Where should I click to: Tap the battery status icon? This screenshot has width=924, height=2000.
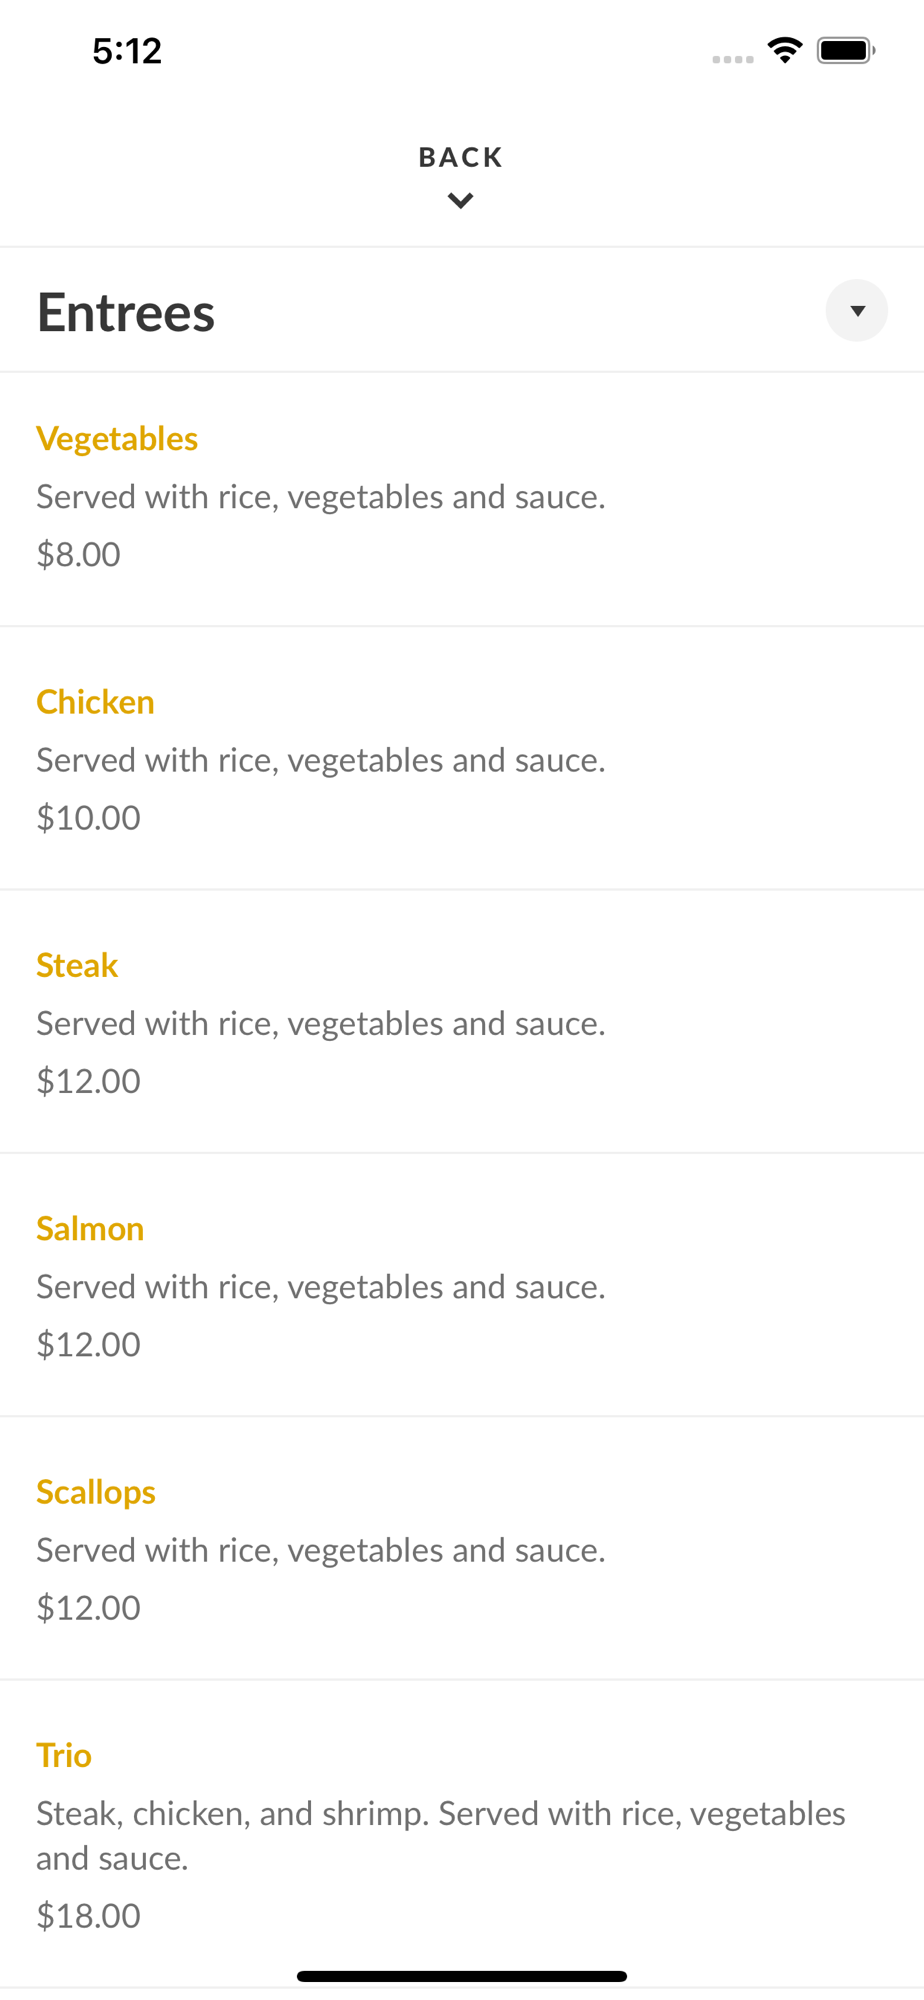point(846,50)
